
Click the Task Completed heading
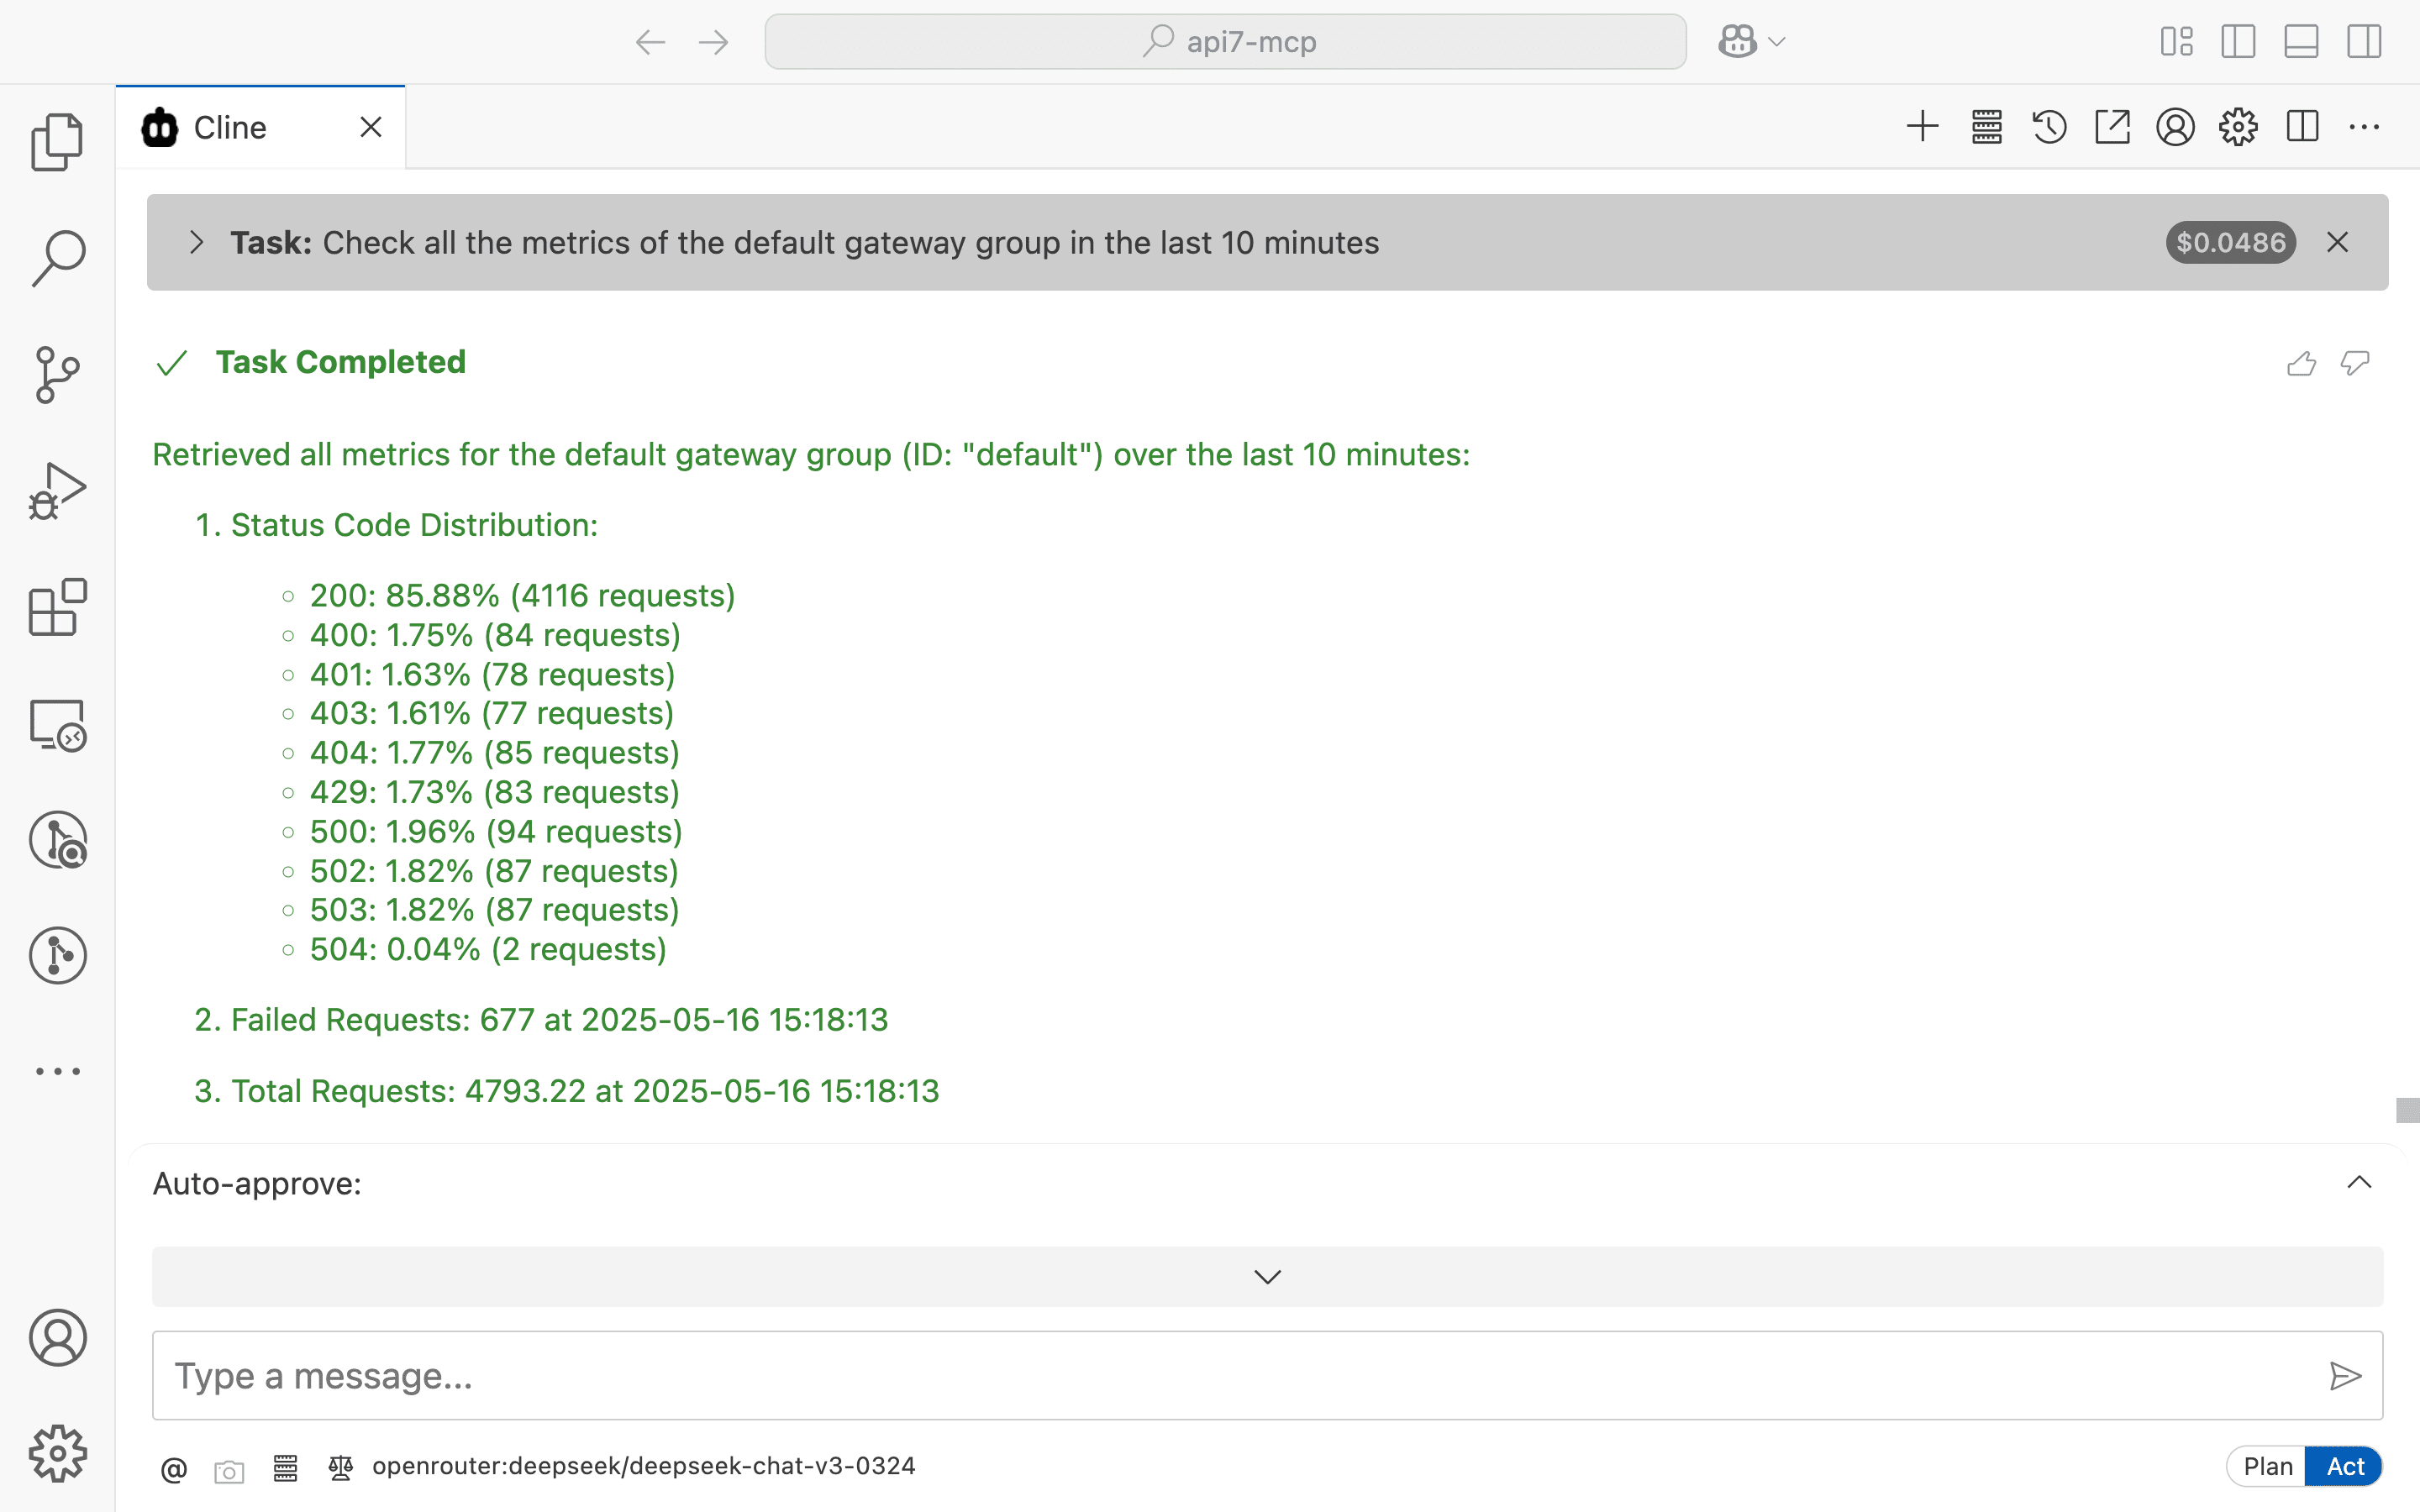point(340,362)
